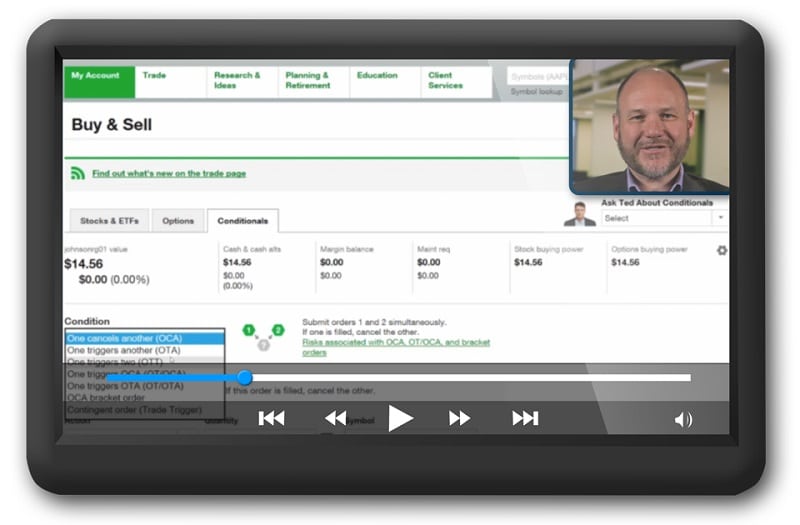Mute audio with speaker icon
This screenshot has width=800, height=525.
[x=683, y=420]
